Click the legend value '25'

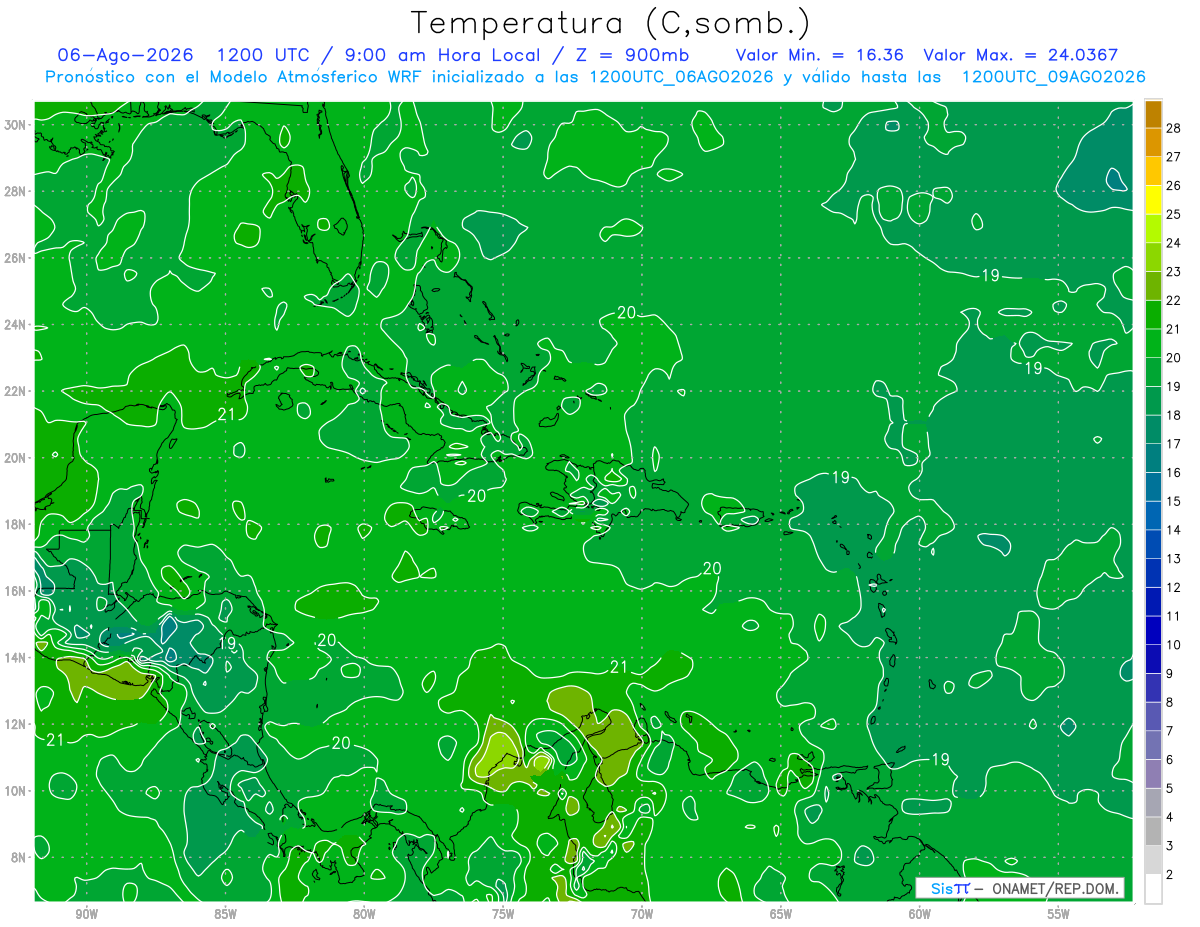pyautogui.click(x=1174, y=214)
